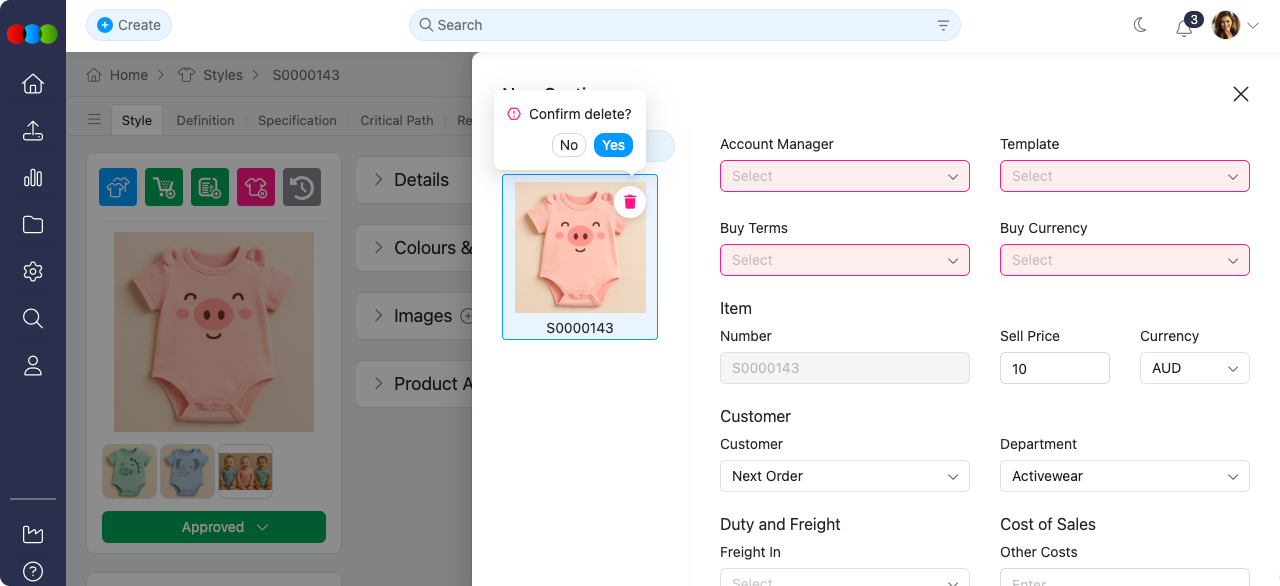The height and width of the screenshot is (586, 1280).
Task: Delete the S0000143 image using the trash icon
Action: pos(629,201)
